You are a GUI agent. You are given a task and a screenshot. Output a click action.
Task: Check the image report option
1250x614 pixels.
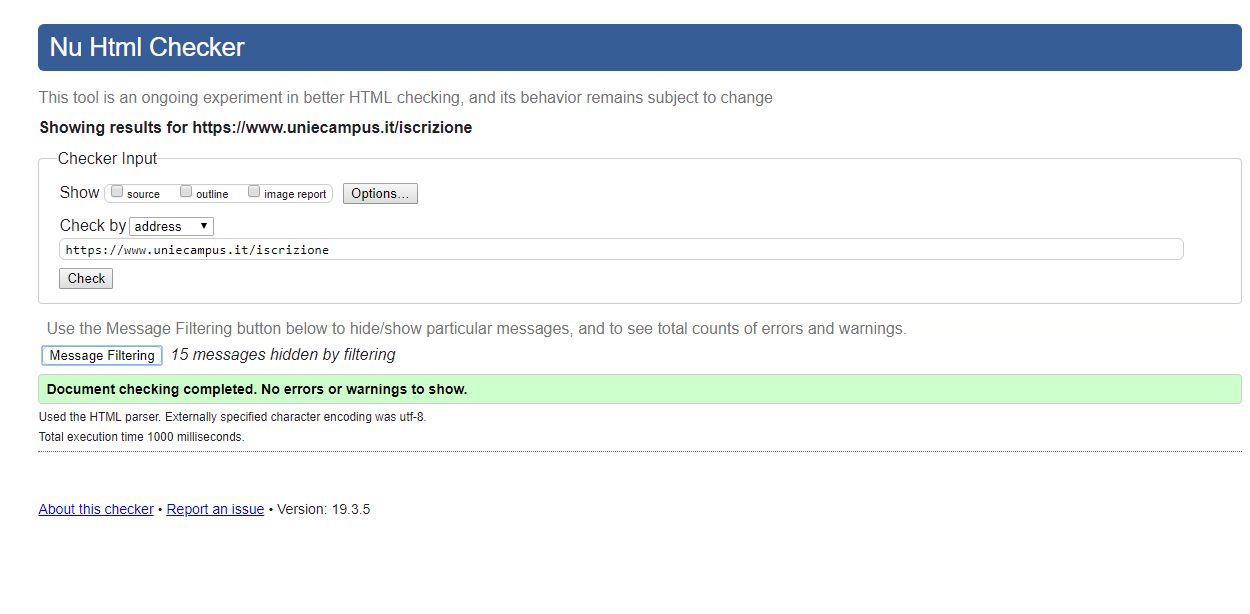[x=254, y=192]
